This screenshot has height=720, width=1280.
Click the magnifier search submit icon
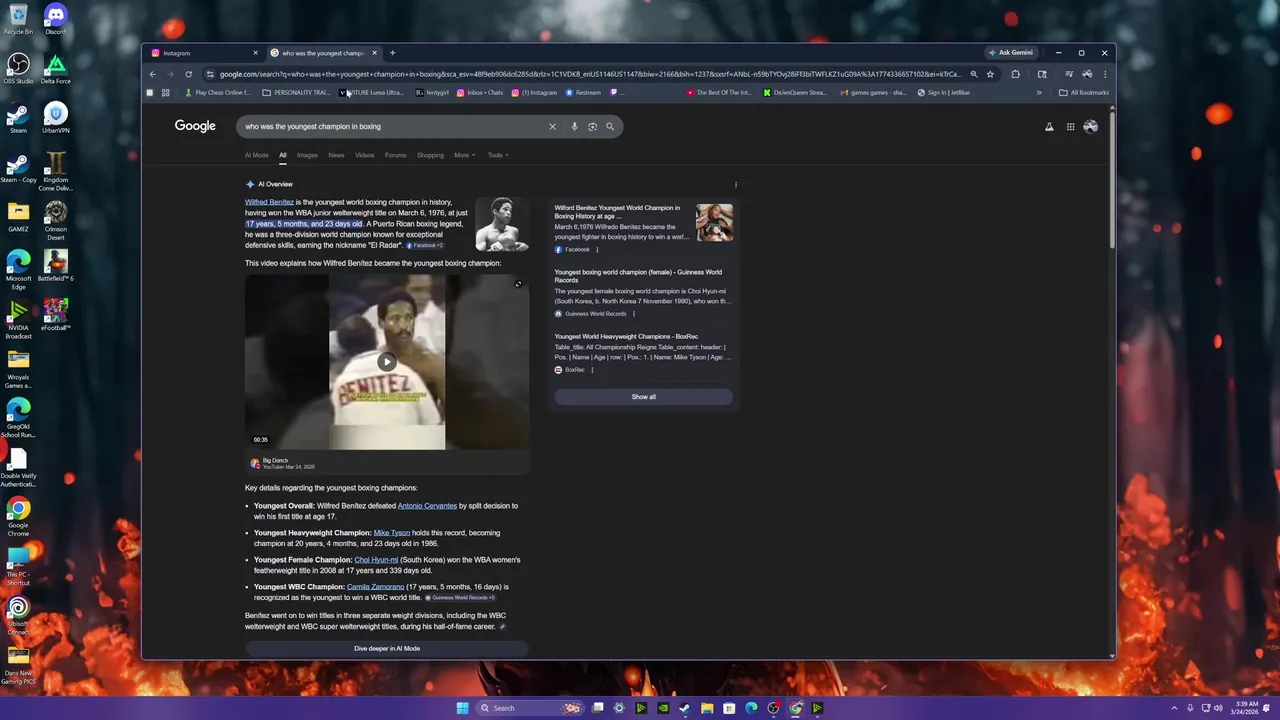coord(610,126)
